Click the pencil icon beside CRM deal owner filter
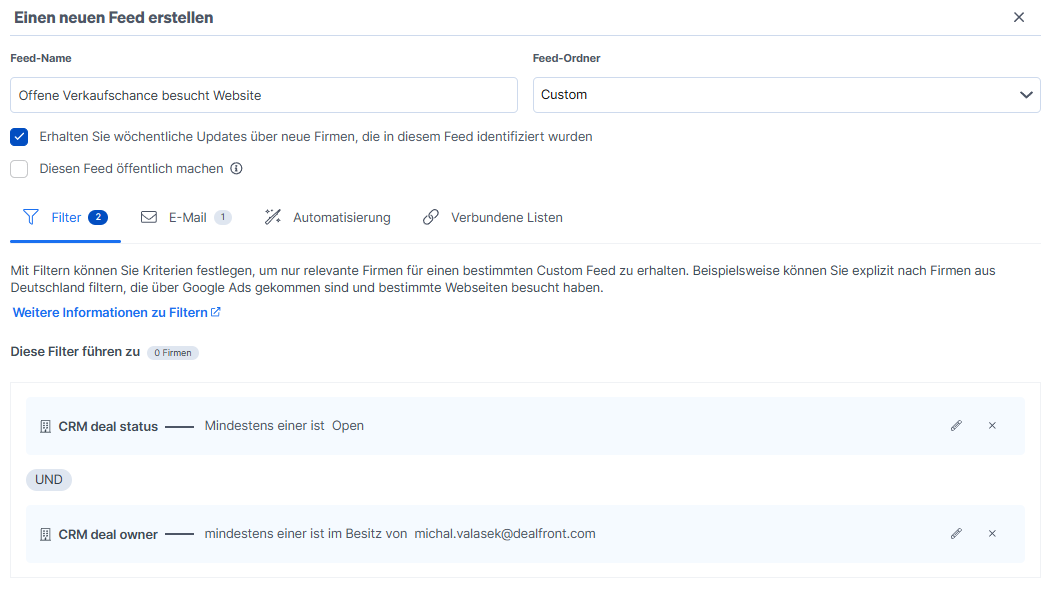This screenshot has width=1060, height=590. 956,533
